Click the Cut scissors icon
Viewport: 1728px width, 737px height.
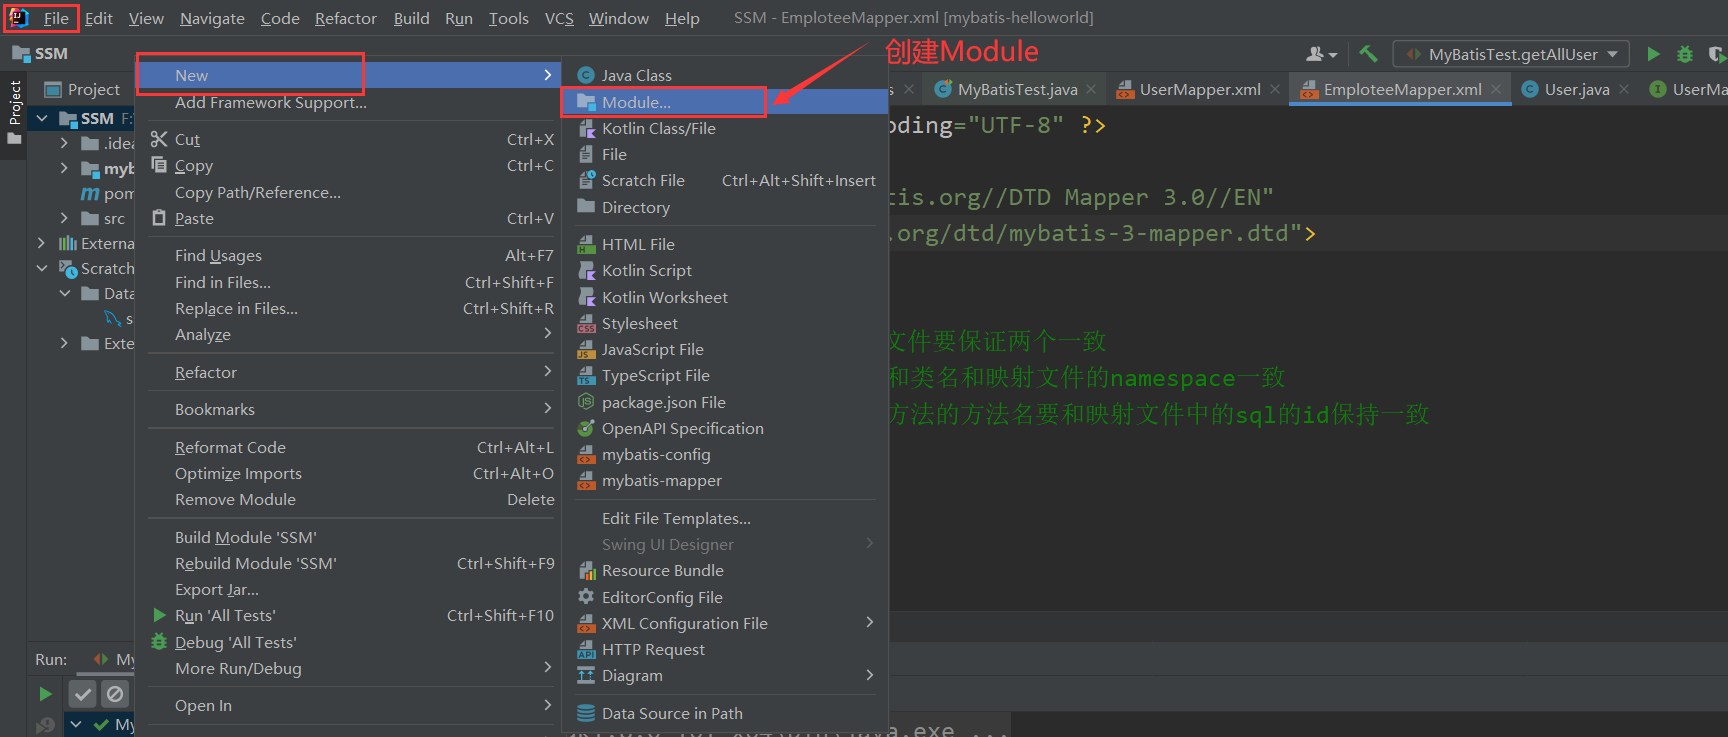(x=159, y=139)
